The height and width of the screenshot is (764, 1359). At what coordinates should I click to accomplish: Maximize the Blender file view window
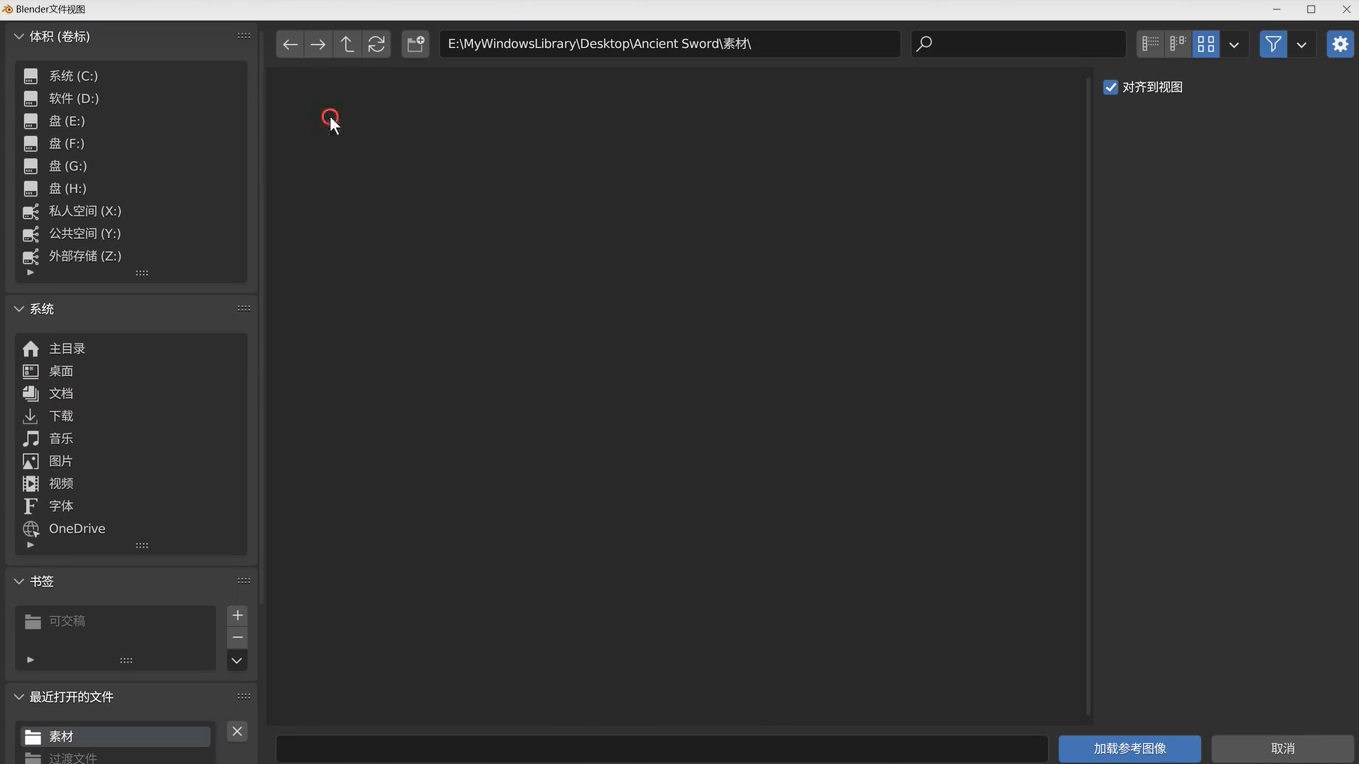[1311, 9]
